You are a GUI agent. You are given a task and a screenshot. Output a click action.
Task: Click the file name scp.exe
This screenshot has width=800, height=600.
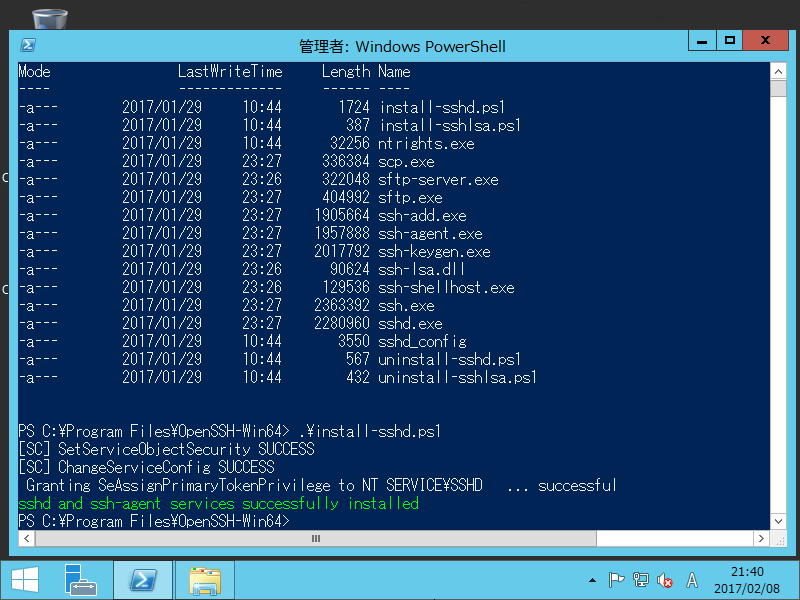pyautogui.click(x=407, y=161)
